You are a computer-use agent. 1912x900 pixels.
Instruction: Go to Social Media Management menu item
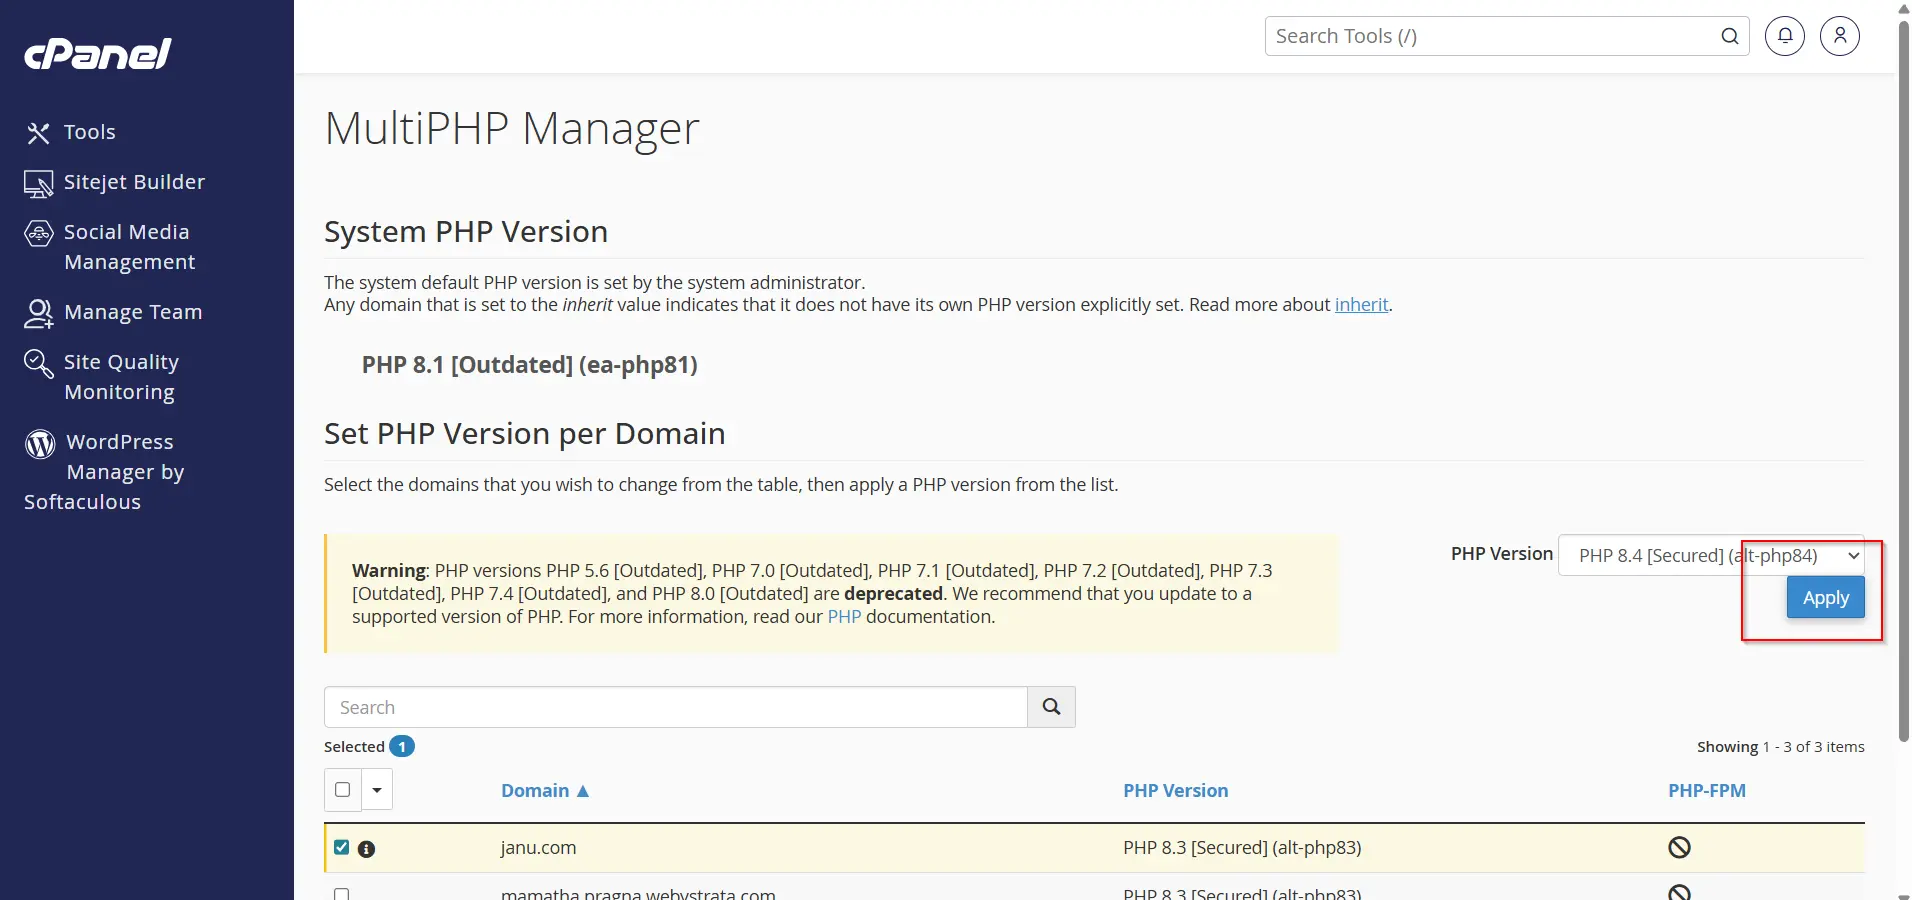[130, 247]
